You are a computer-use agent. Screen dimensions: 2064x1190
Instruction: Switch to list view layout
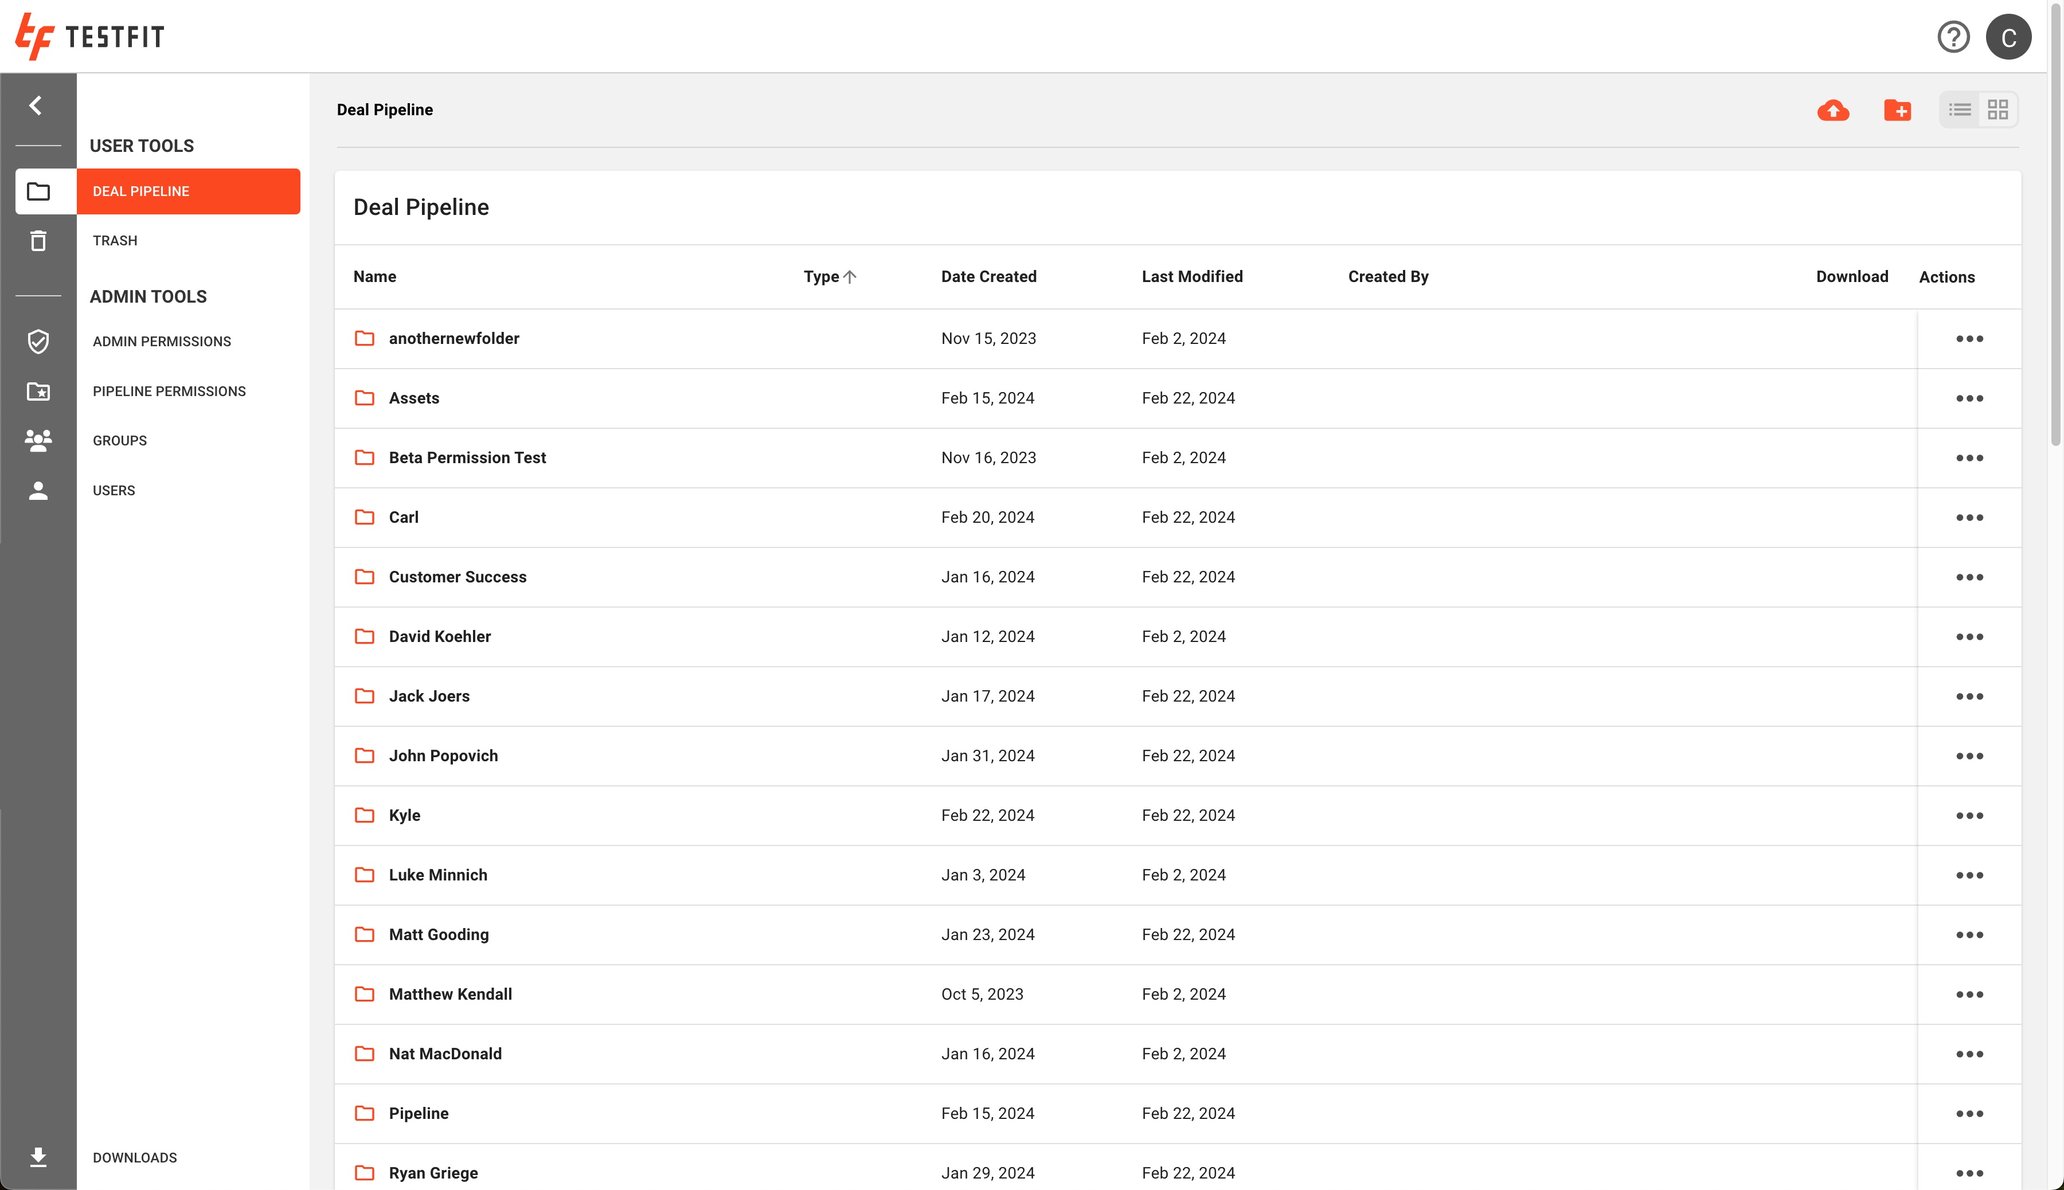click(1960, 110)
